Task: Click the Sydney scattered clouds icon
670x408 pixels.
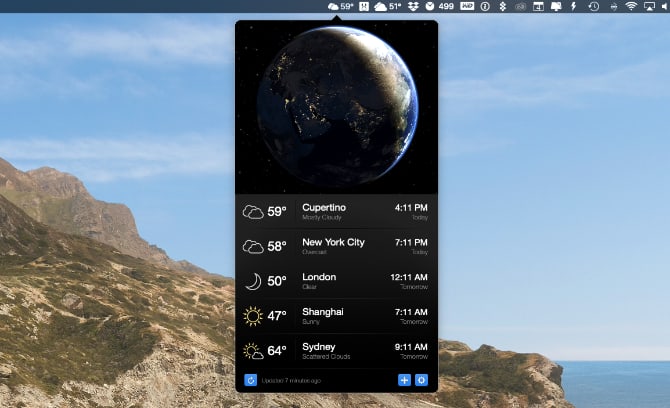Action: 253,351
